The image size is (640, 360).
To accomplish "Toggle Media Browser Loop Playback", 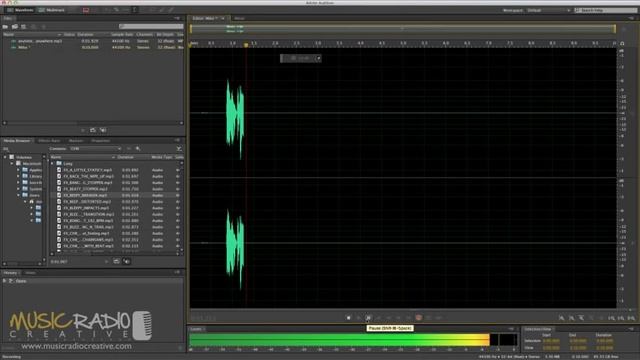I will point(117,261).
